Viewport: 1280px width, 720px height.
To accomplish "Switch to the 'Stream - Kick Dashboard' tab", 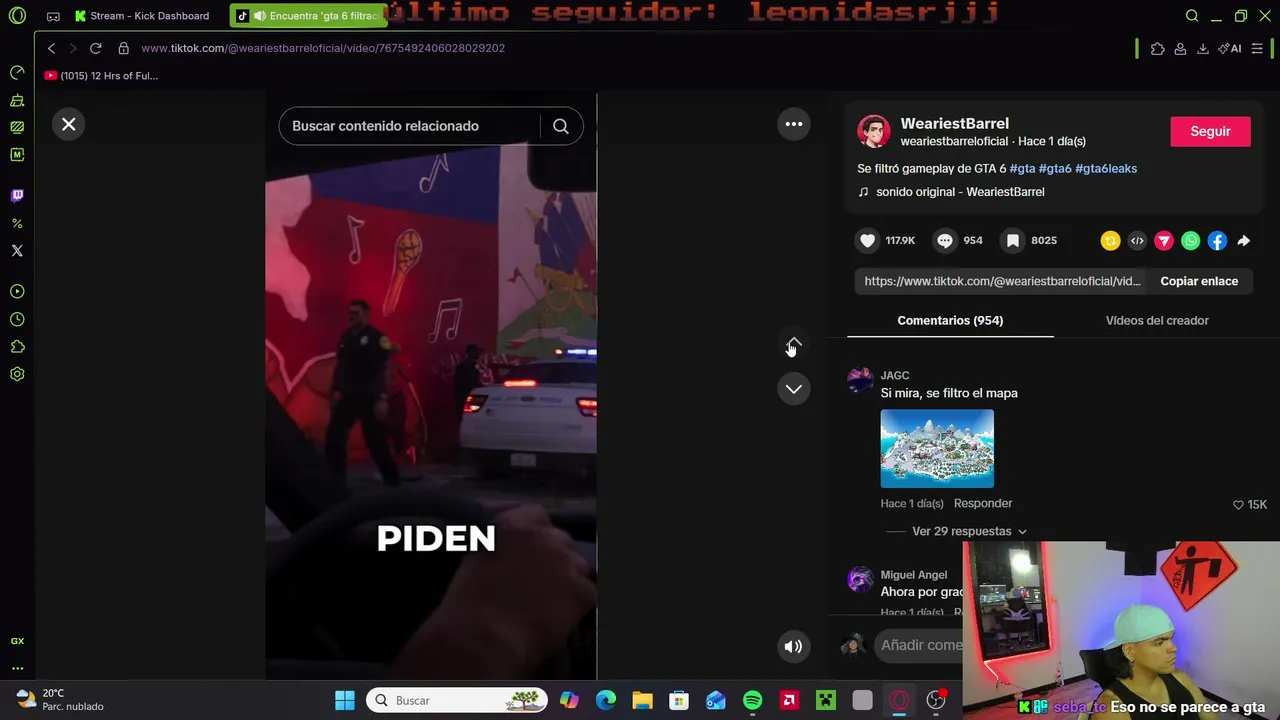I will pos(141,16).
